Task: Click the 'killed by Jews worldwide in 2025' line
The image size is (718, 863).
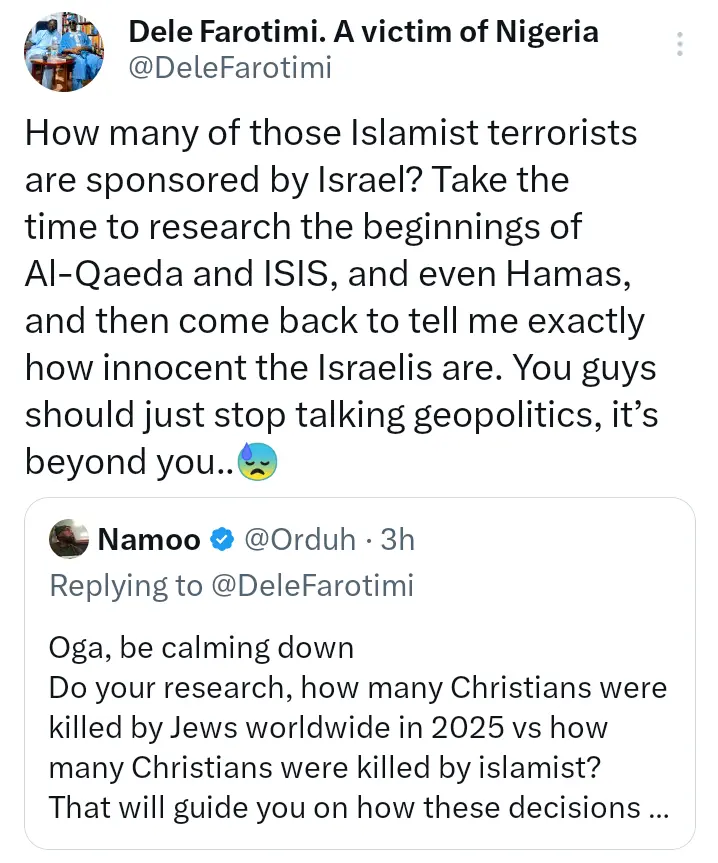Action: (328, 727)
